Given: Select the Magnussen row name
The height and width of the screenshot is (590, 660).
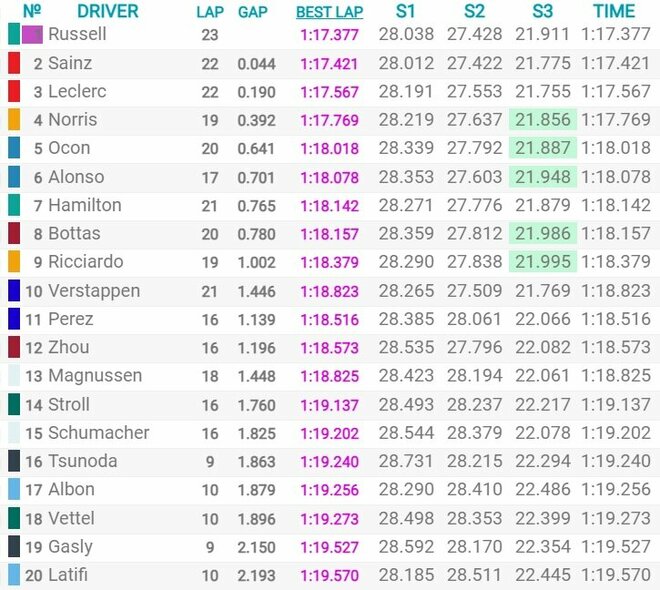Looking at the screenshot, I should point(95,376).
